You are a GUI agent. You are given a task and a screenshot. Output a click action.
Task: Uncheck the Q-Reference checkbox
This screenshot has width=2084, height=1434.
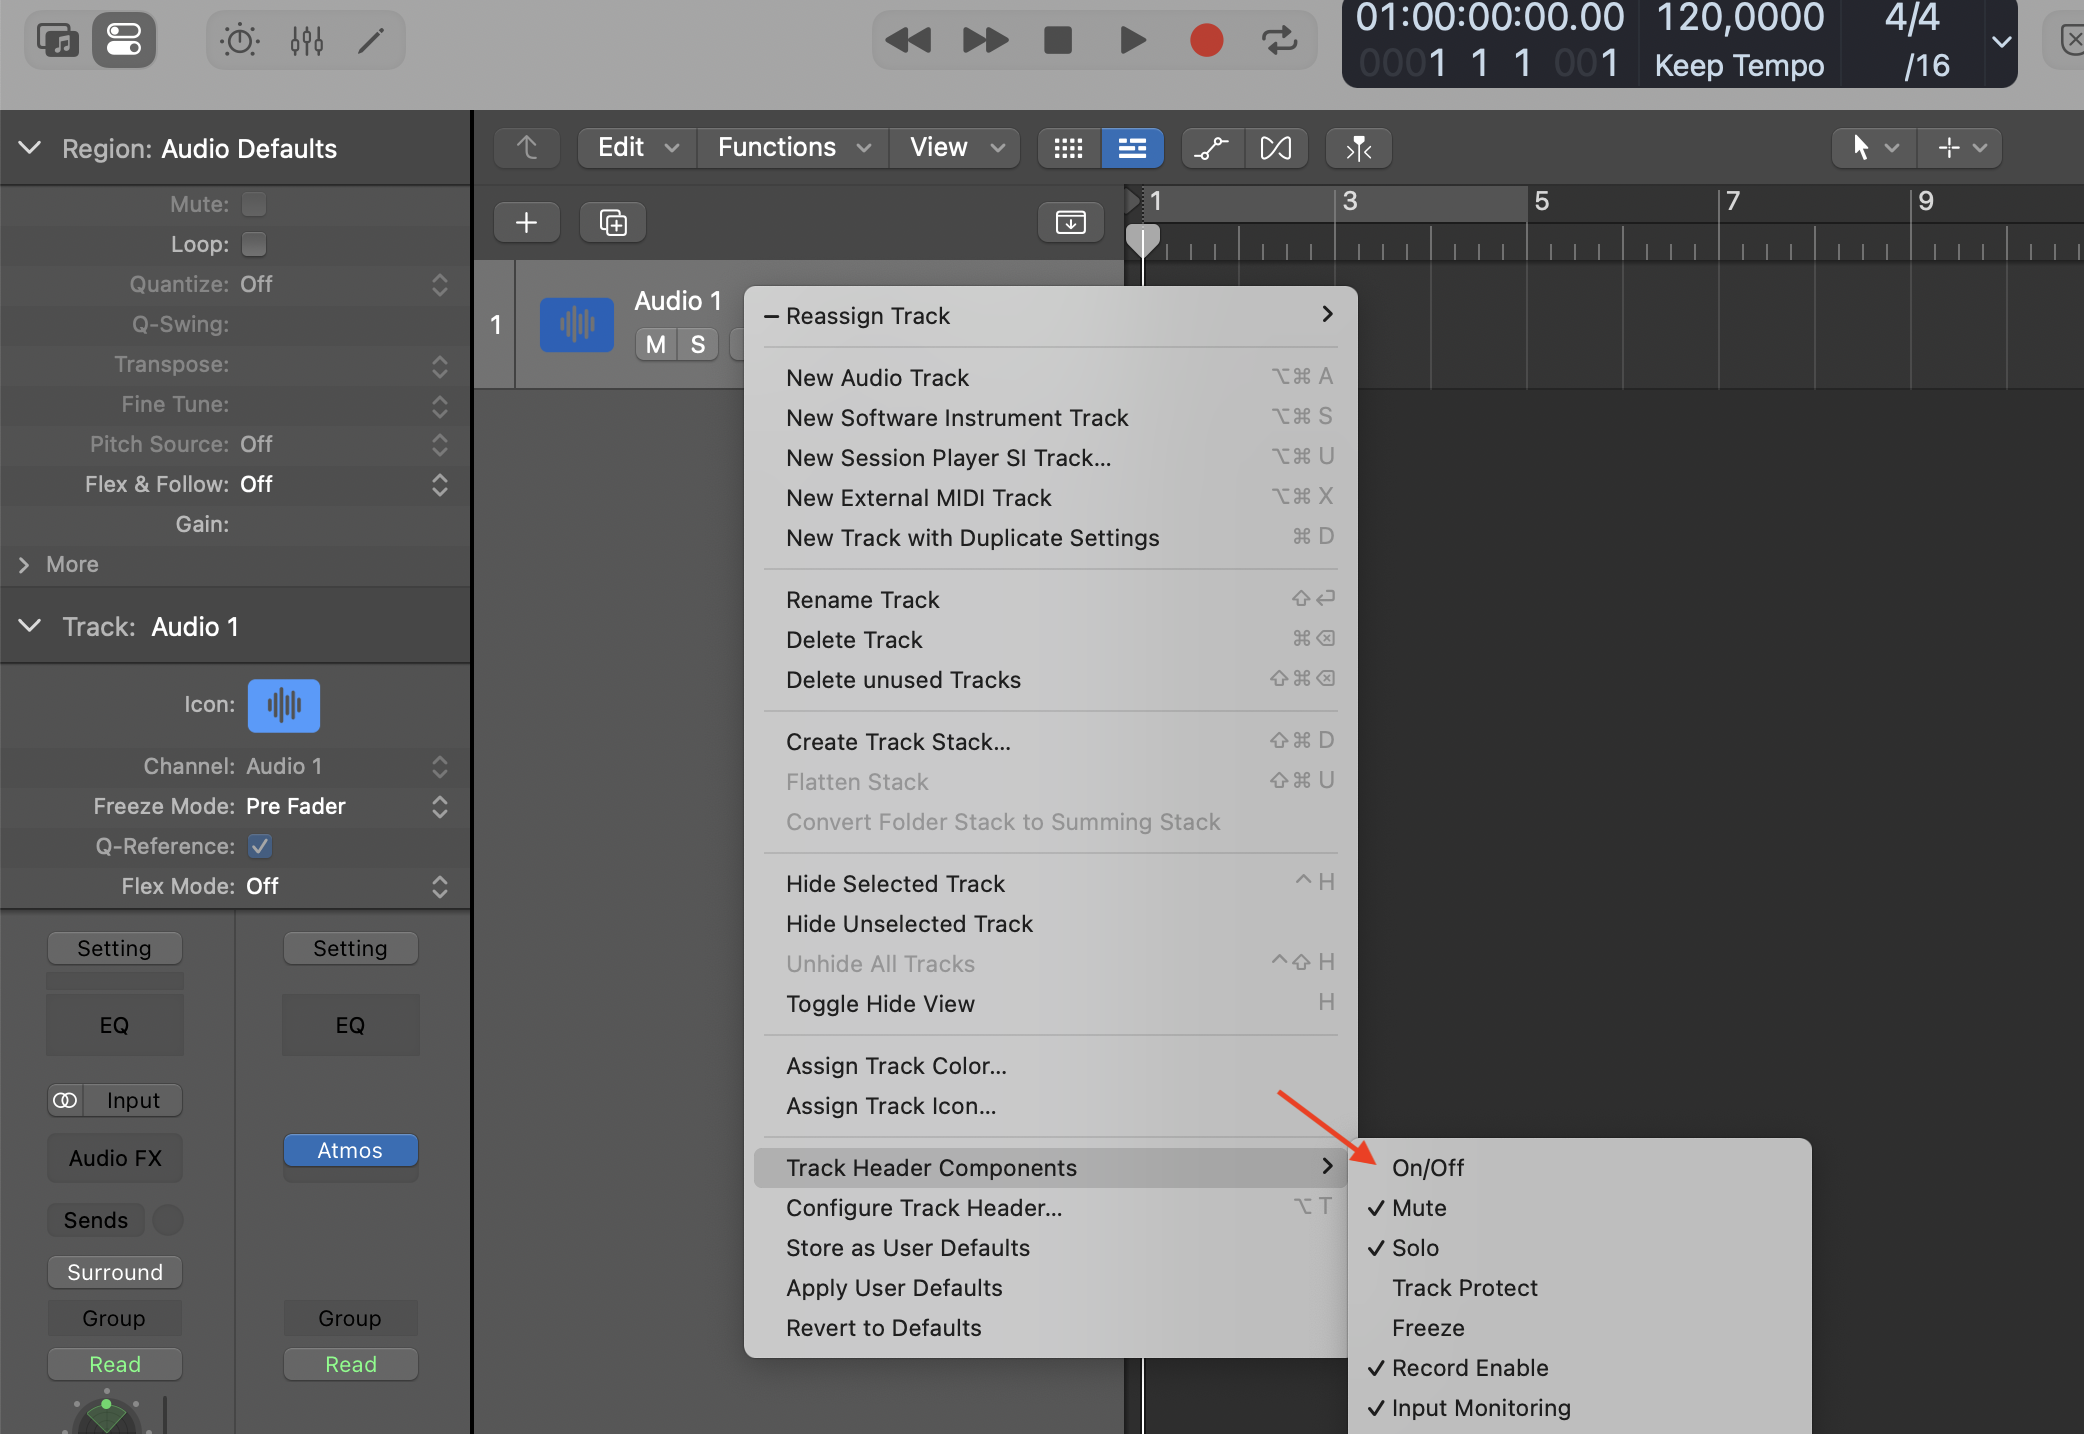[260, 846]
